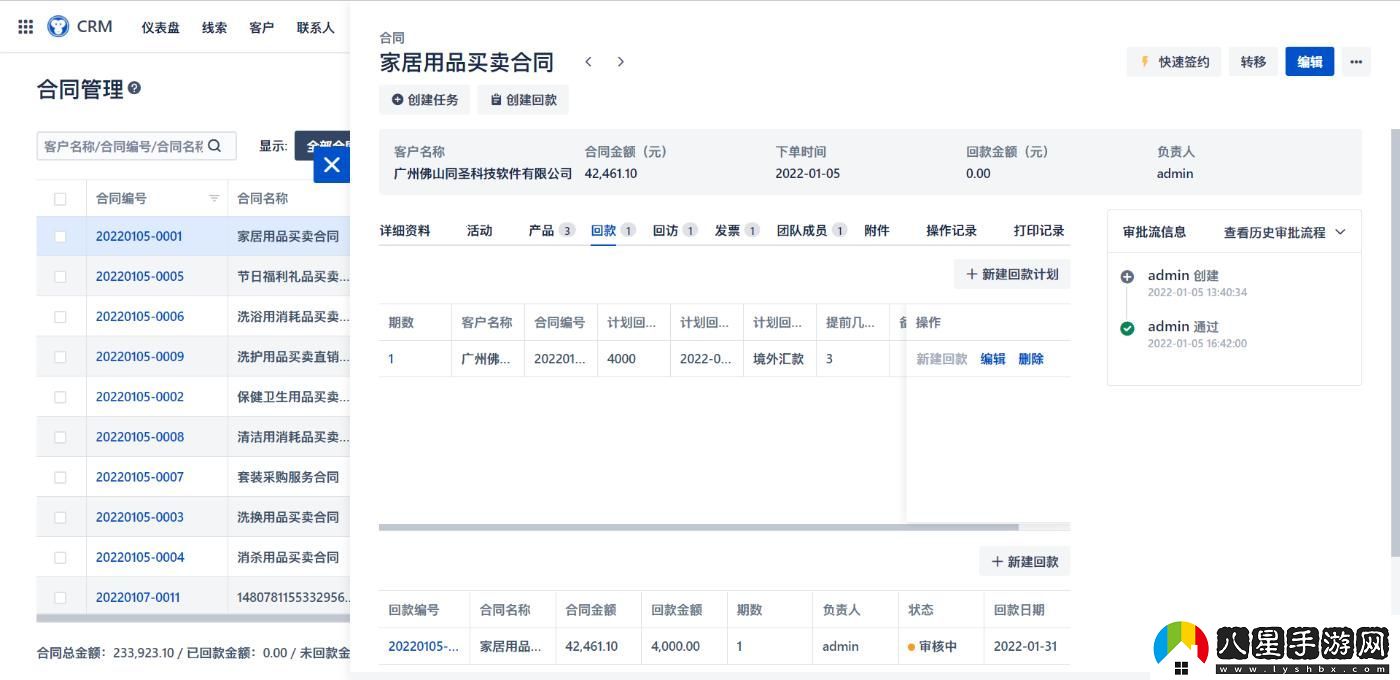Screen dimensions: 1400x680
Task: Click the 编辑 button
Action: pyautogui.click(x=1309, y=61)
